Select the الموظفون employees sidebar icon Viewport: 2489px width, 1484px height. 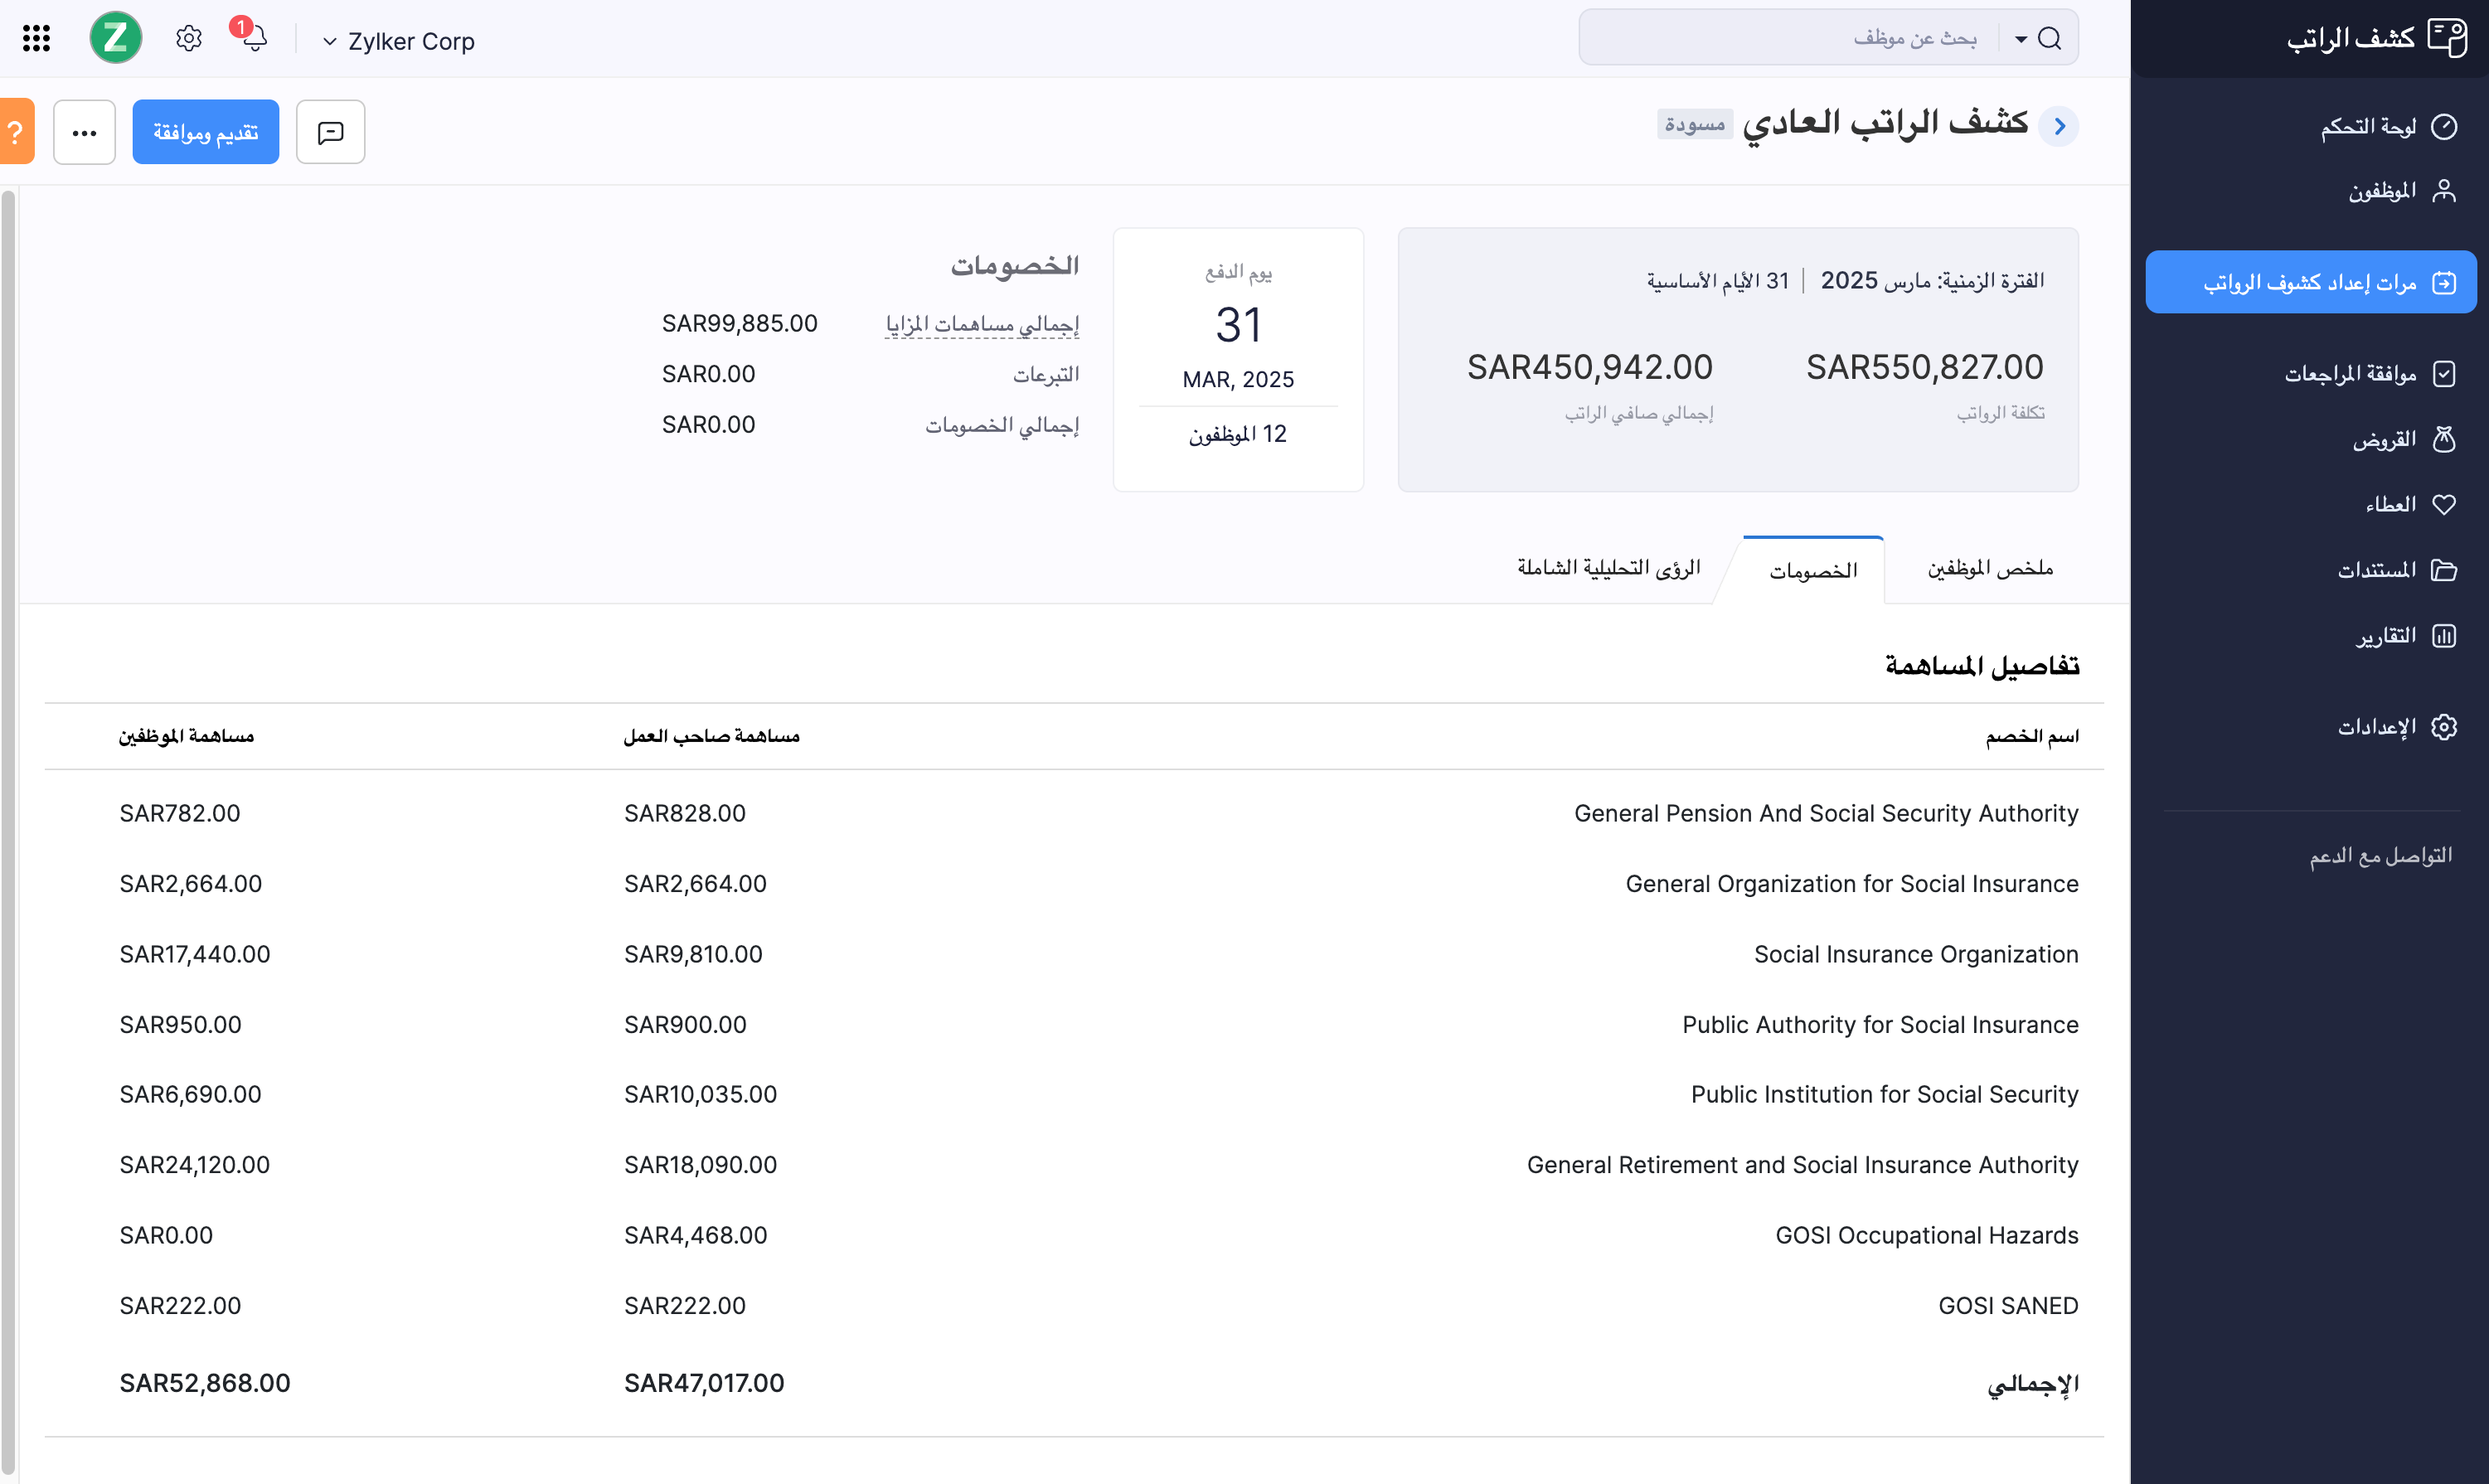coord(2446,190)
